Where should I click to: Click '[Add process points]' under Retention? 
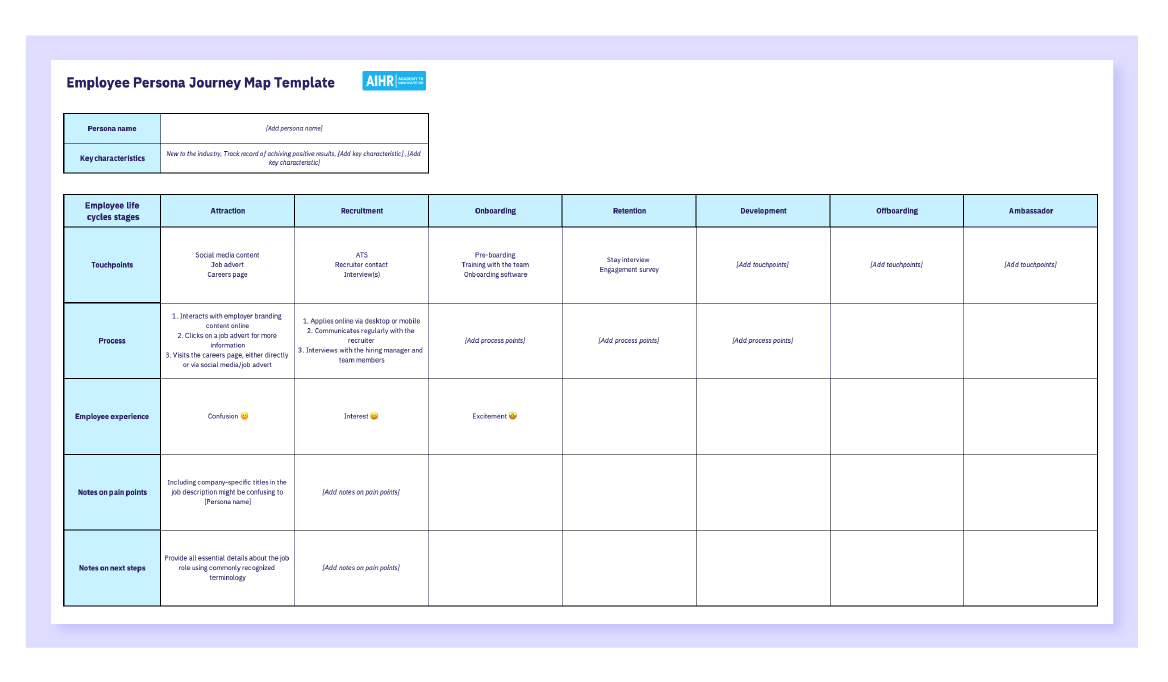[x=629, y=341]
